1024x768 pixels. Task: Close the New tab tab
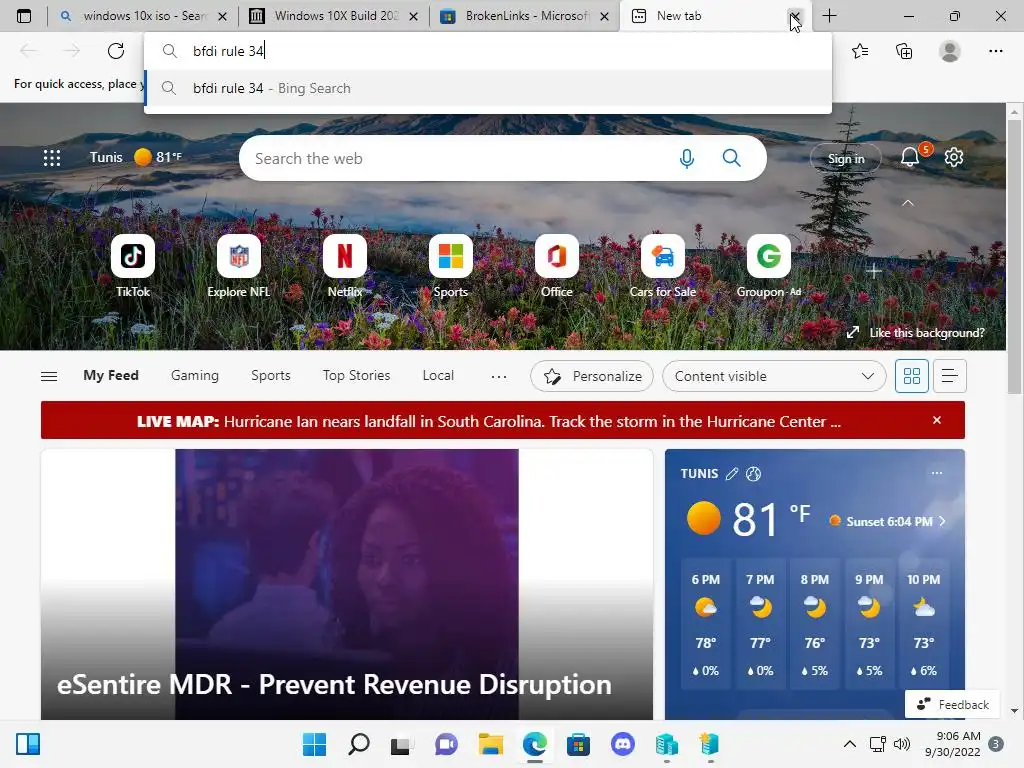[x=795, y=16]
